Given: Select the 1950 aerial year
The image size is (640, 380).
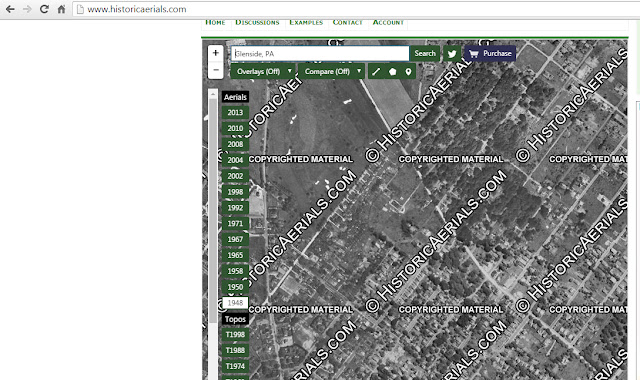Looking at the screenshot, I should [235, 287].
